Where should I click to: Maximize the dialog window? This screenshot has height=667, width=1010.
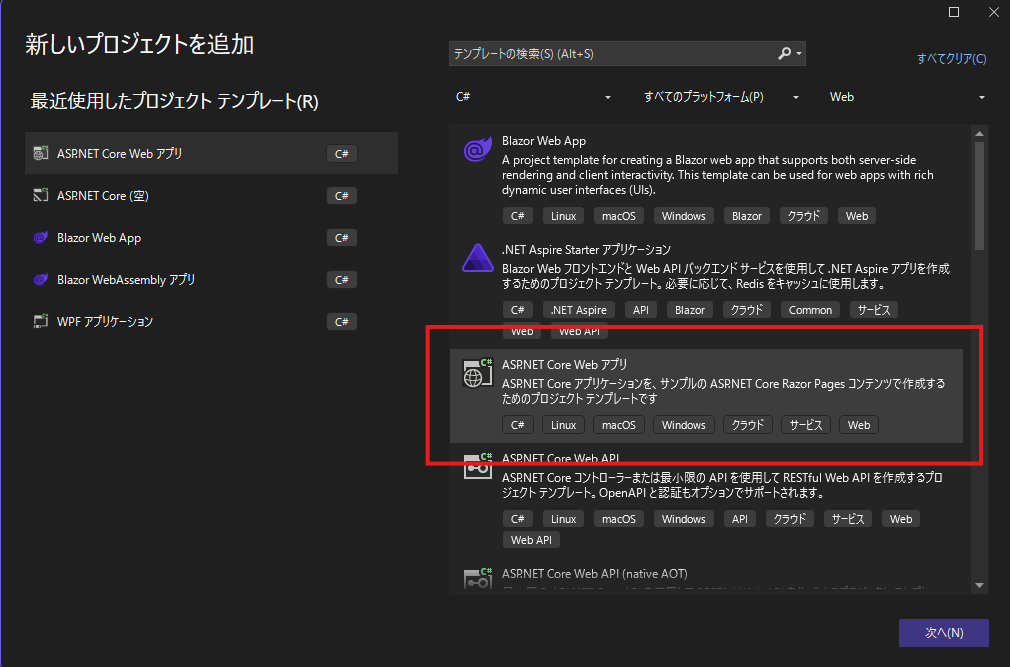click(x=954, y=12)
